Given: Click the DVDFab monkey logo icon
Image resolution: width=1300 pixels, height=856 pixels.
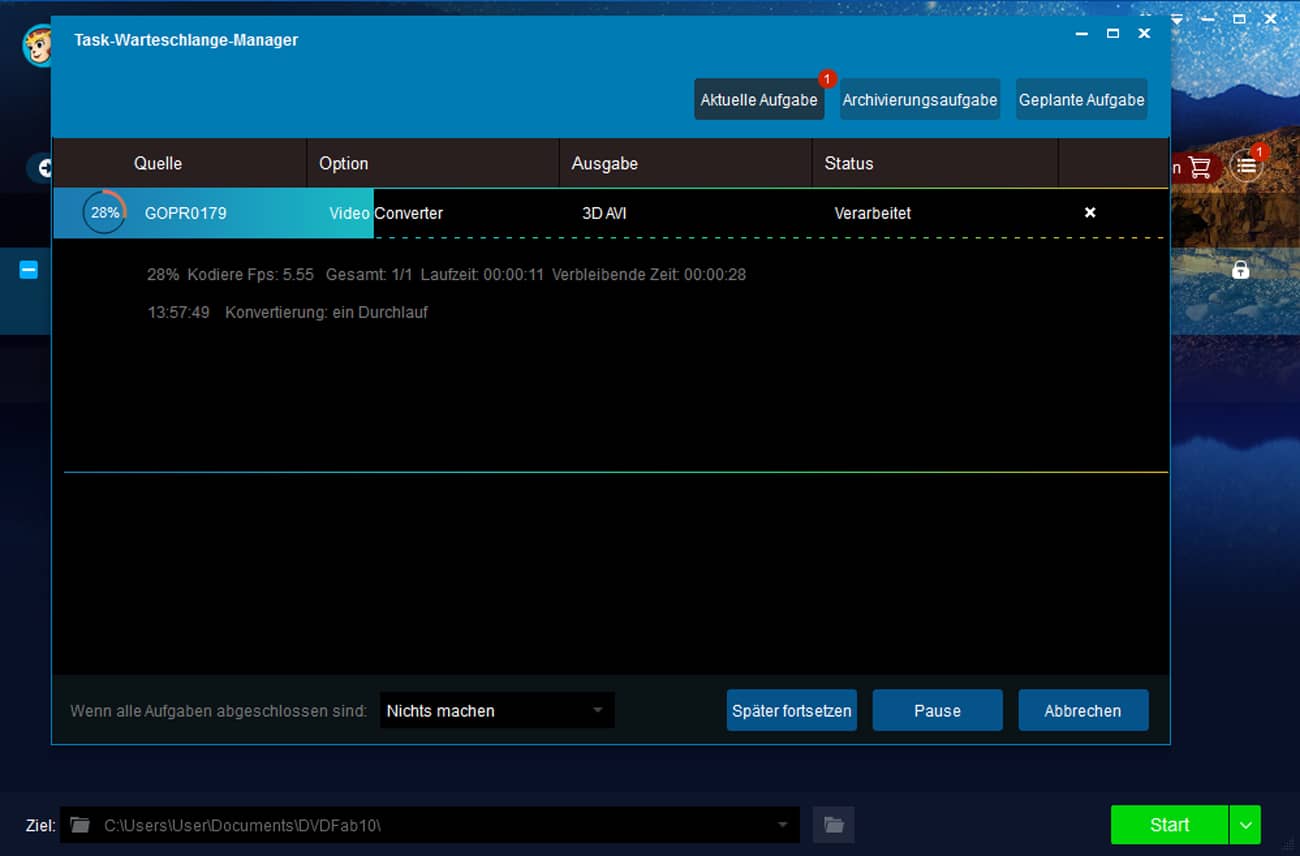Looking at the screenshot, I should tap(36, 46).
